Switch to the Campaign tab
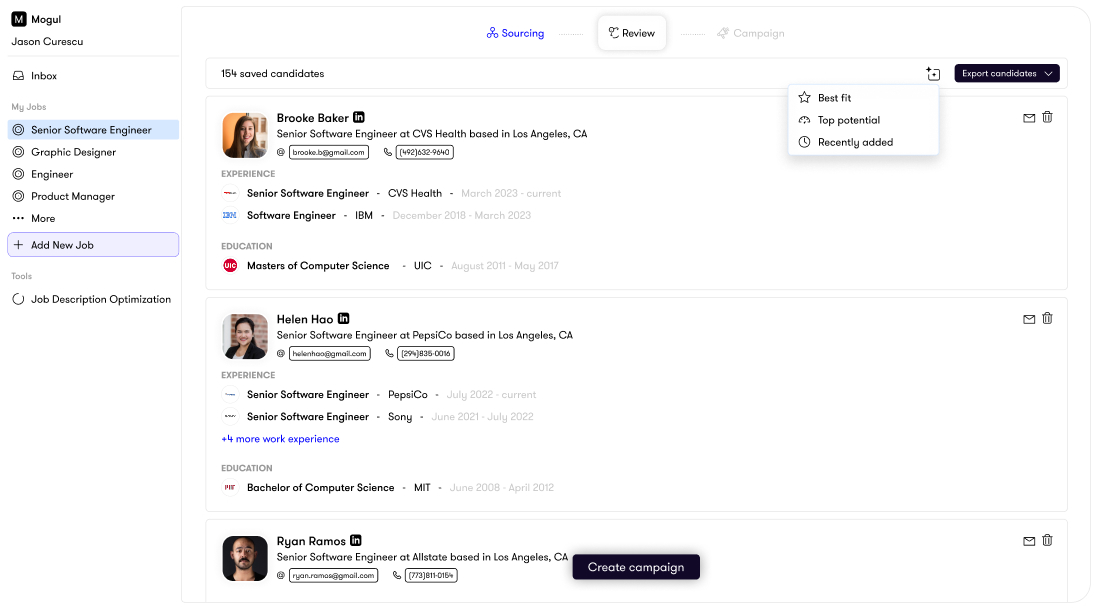 click(750, 33)
